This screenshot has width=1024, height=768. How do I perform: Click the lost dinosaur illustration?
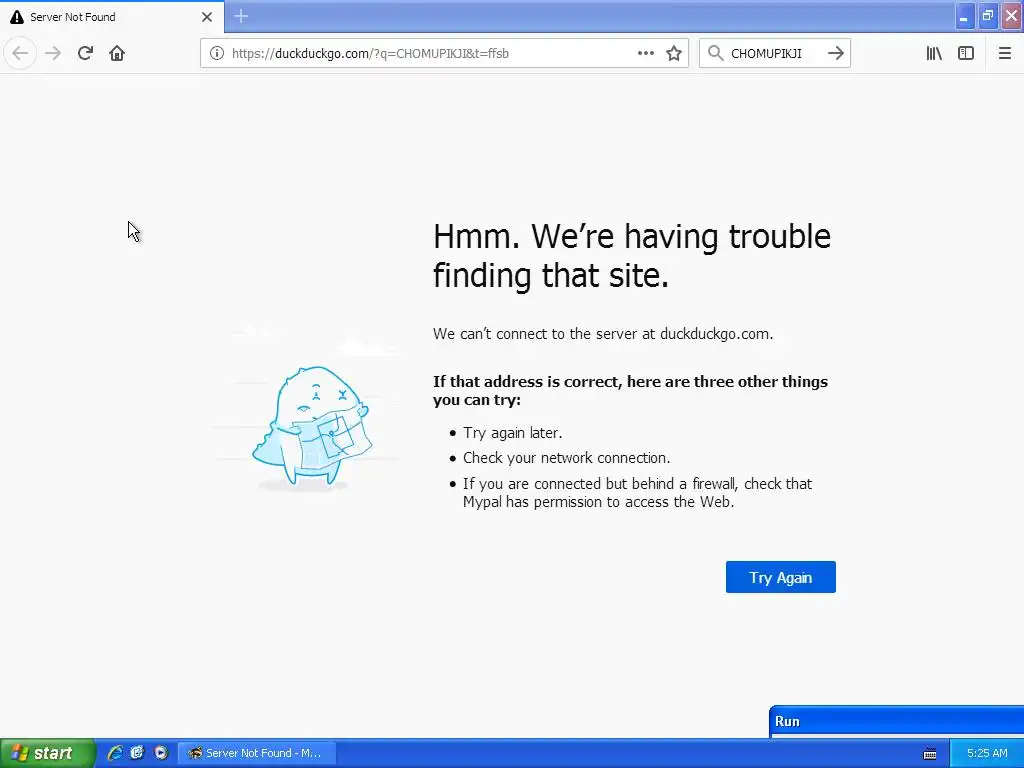[312, 426]
